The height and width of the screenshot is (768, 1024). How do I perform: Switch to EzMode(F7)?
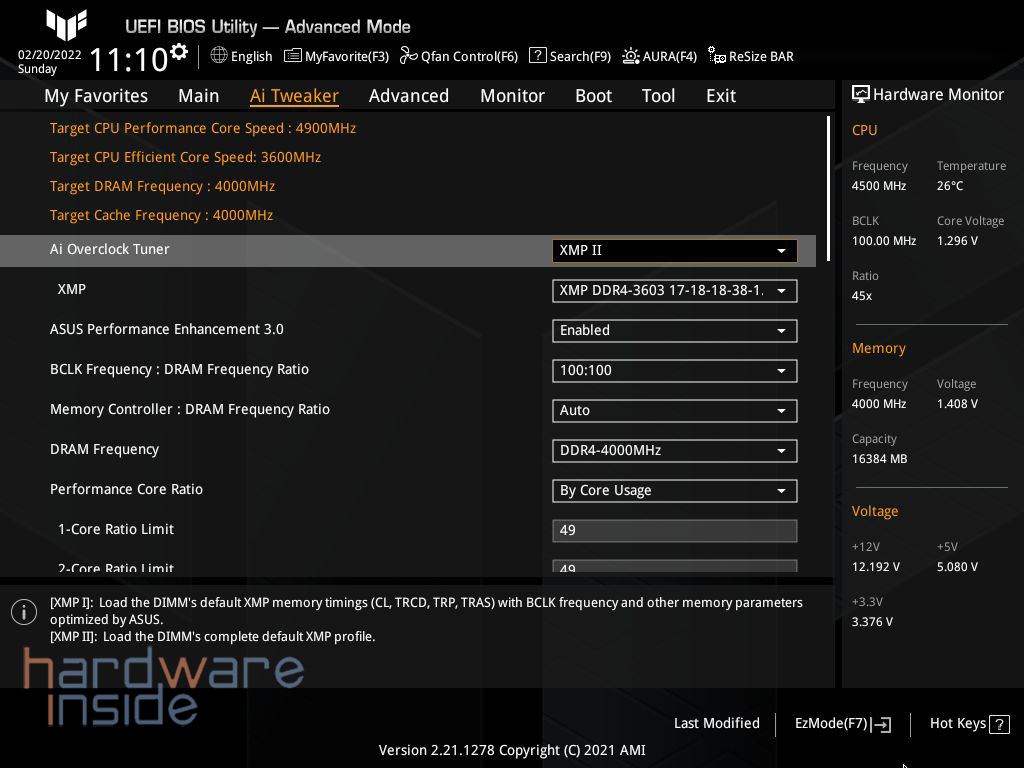[843, 724]
